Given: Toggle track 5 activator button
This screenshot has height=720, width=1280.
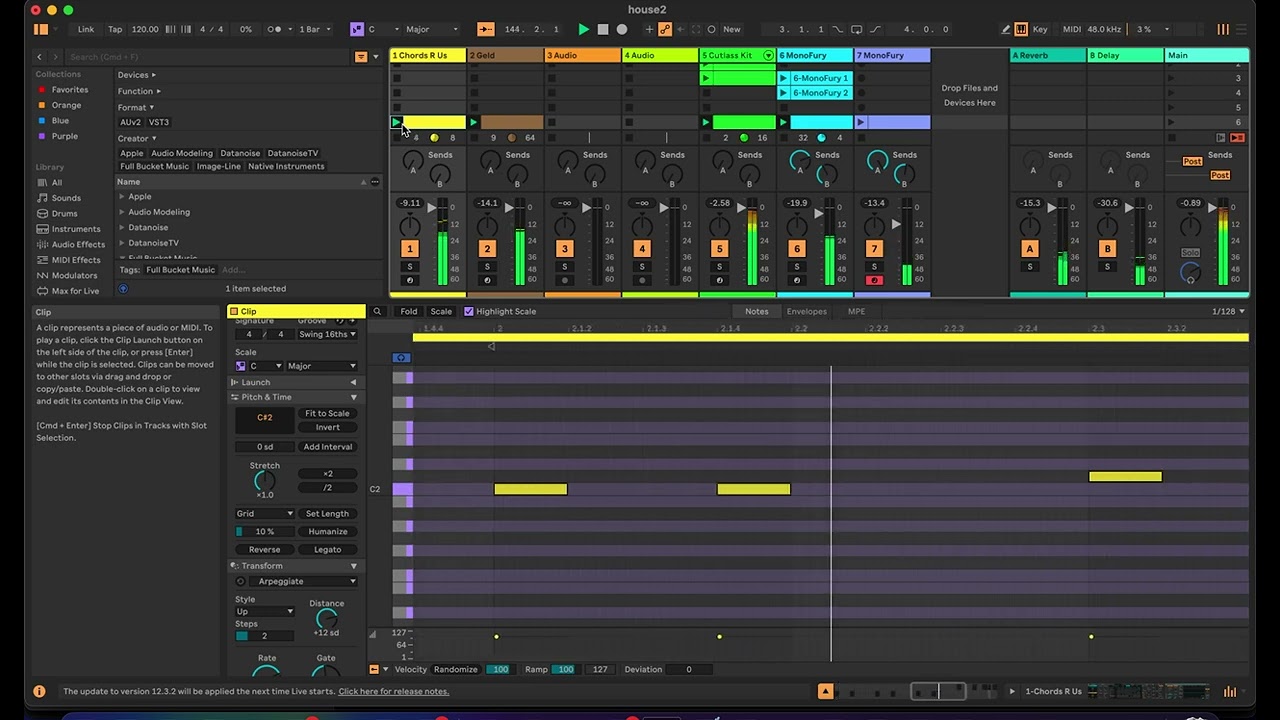Looking at the screenshot, I should [719, 249].
